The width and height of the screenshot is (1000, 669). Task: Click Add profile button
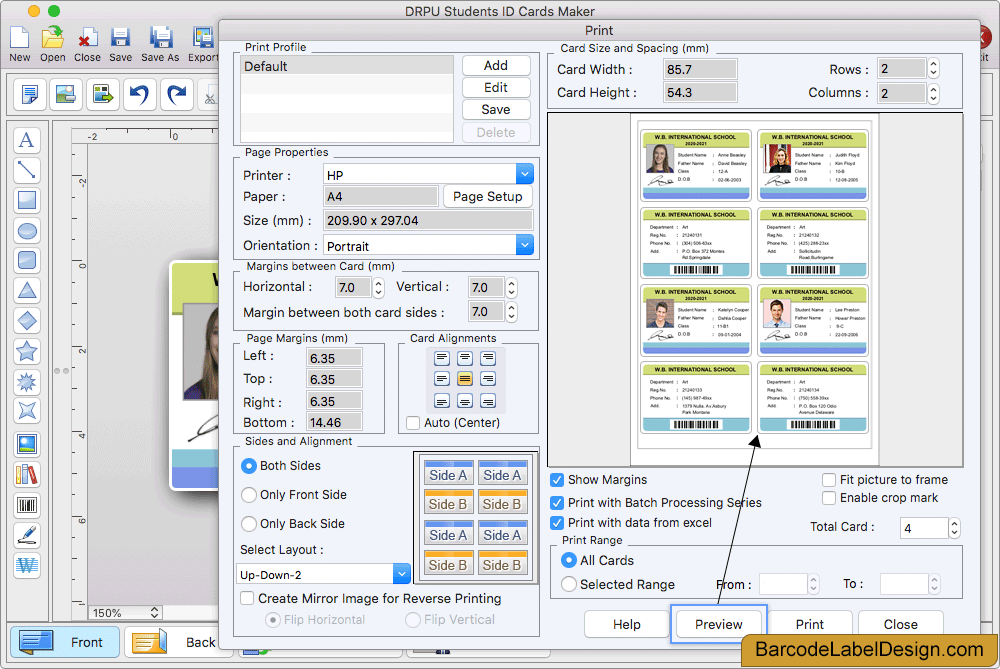(x=496, y=65)
